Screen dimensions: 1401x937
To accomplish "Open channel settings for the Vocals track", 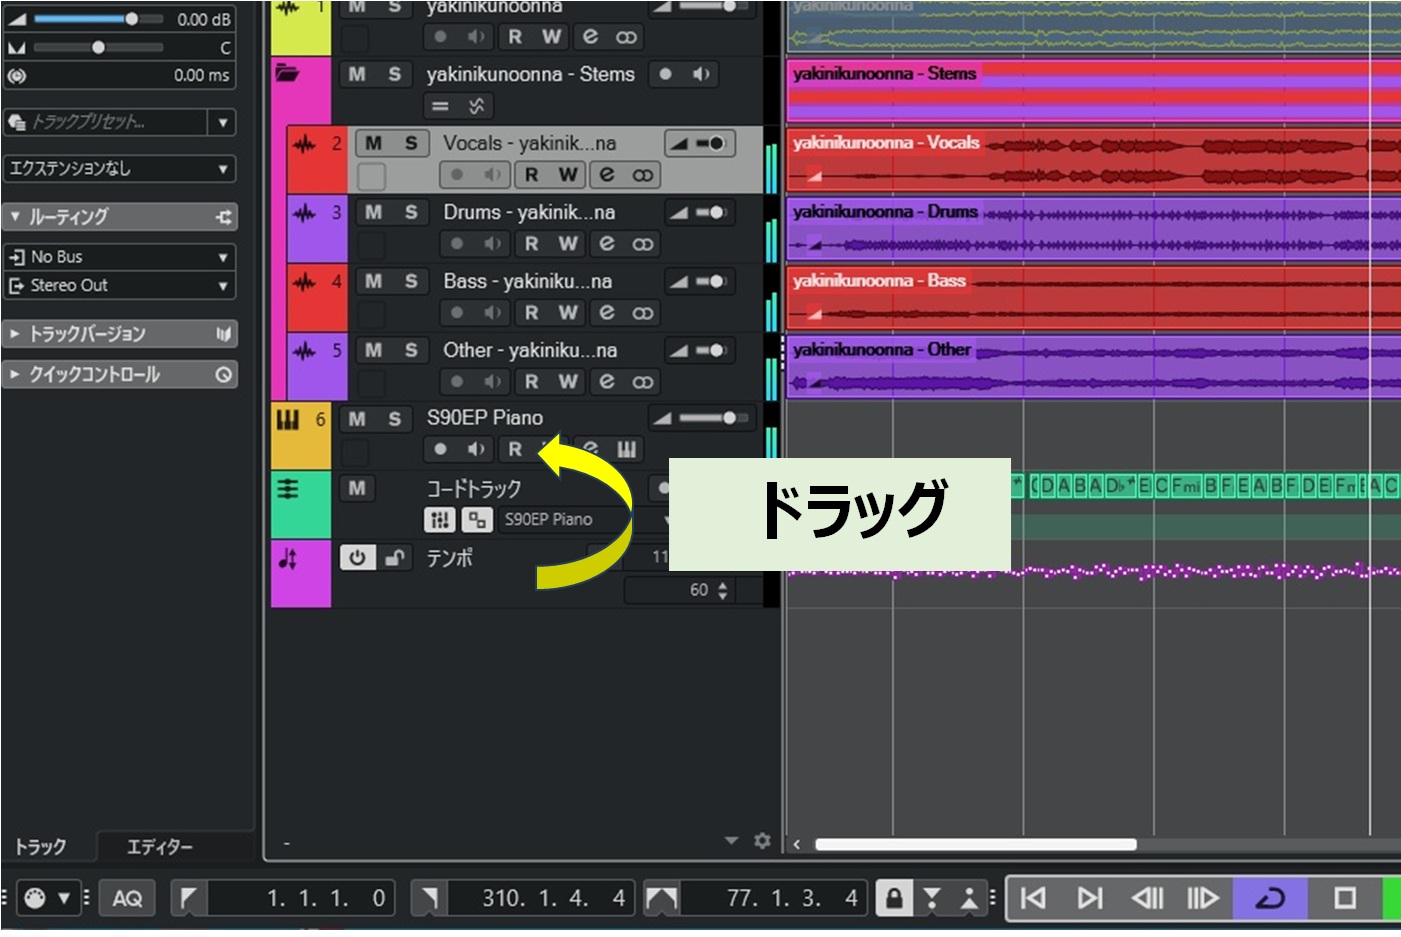I will (606, 175).
